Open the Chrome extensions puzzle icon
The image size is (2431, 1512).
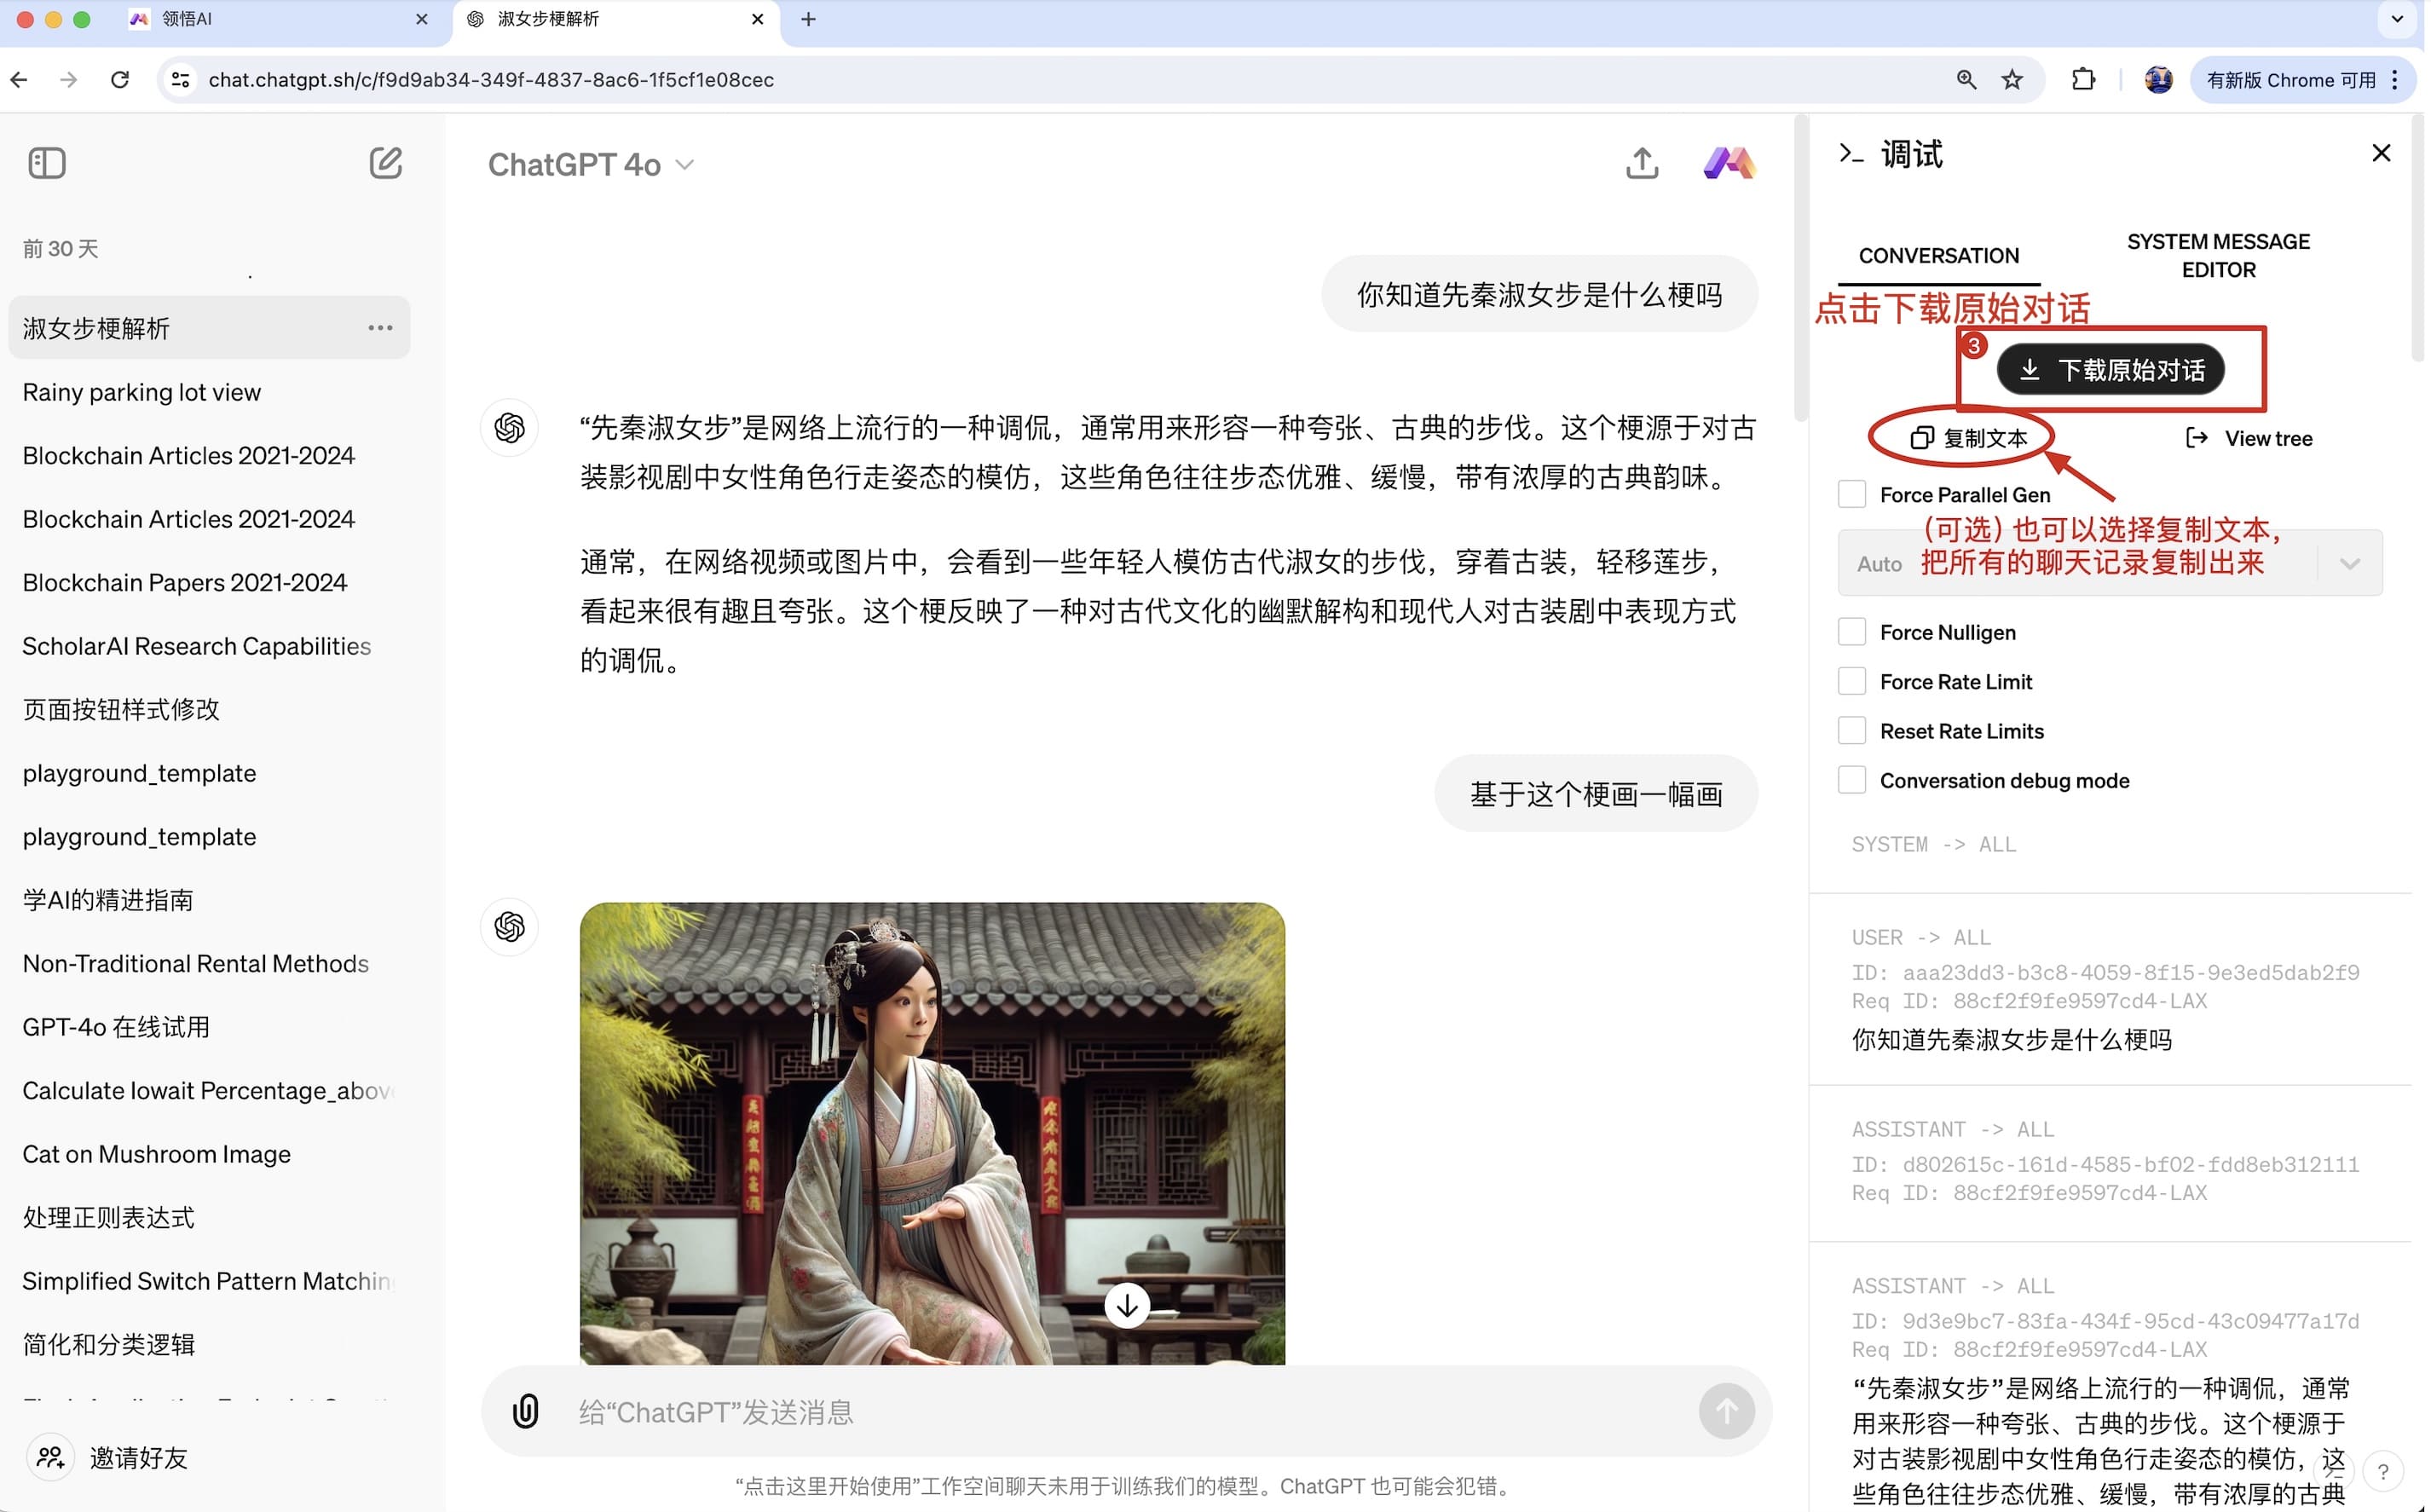click(2083, 80)
